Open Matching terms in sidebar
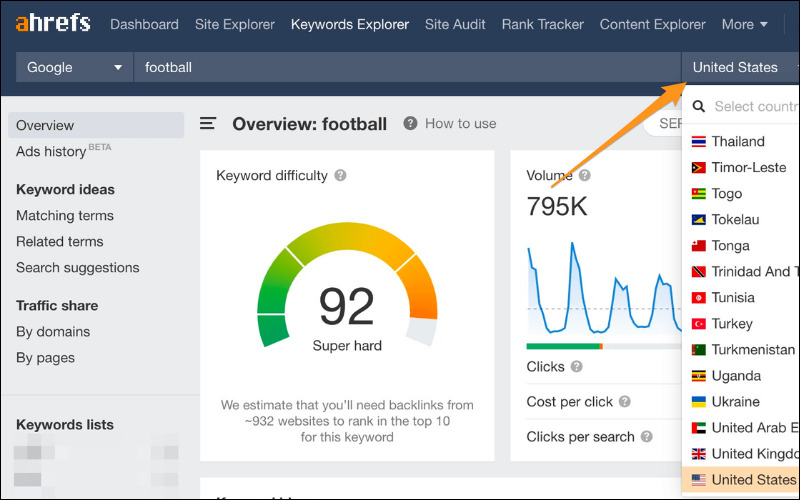Screen dimensions: 800x500 click(65, 215)
